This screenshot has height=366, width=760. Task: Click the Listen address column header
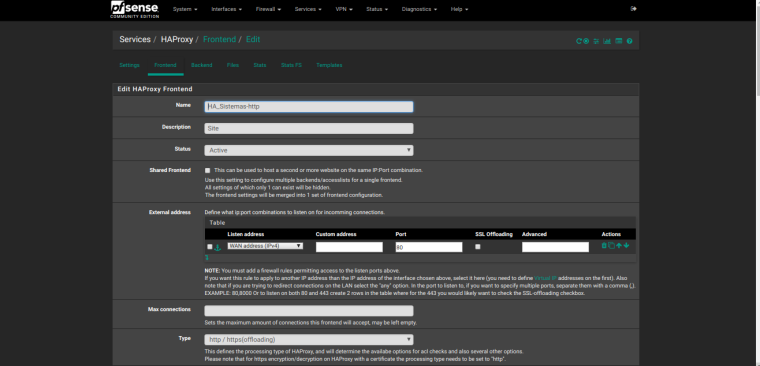tap(246, 234)
